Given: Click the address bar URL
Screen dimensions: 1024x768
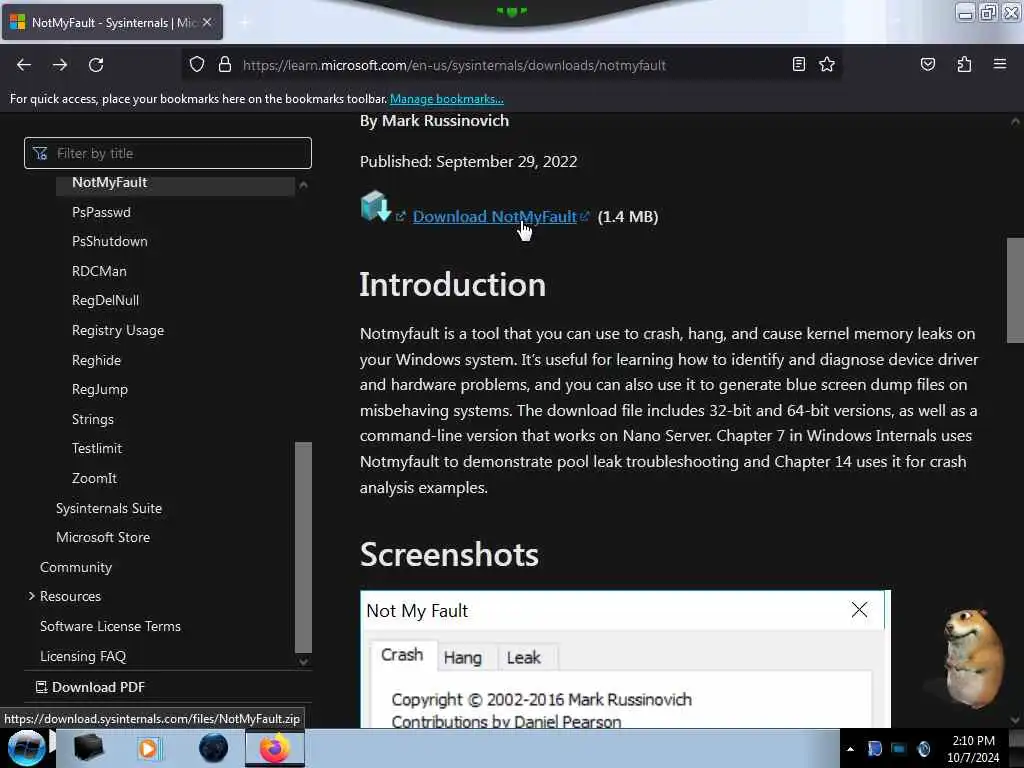Looking at the screenshot, I should click(454, 65).
